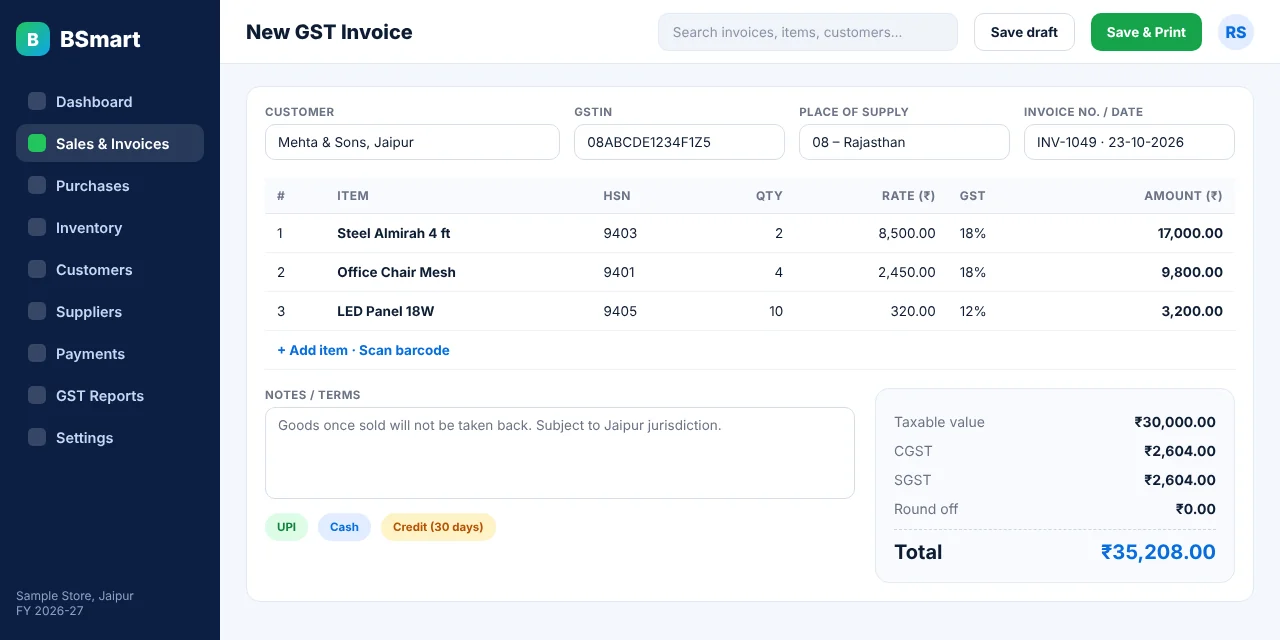Go to Purchases menu label
The height and width of the screenshot is (640, 1280).
(93, 186)
